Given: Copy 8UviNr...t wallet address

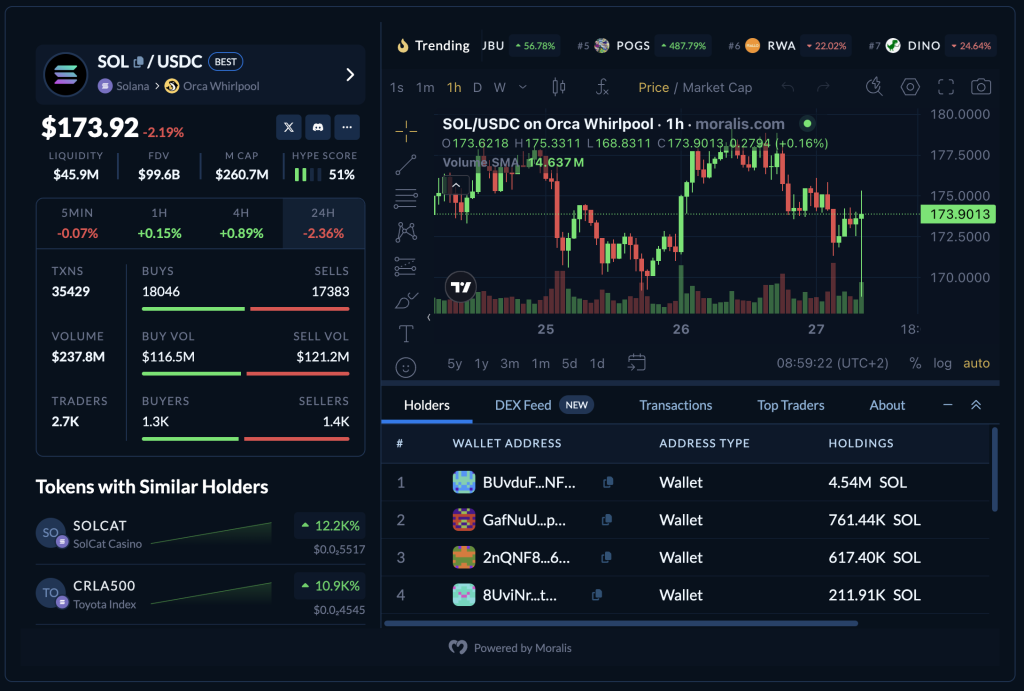Looking at the screenshot, I should [x=597, y=595].
